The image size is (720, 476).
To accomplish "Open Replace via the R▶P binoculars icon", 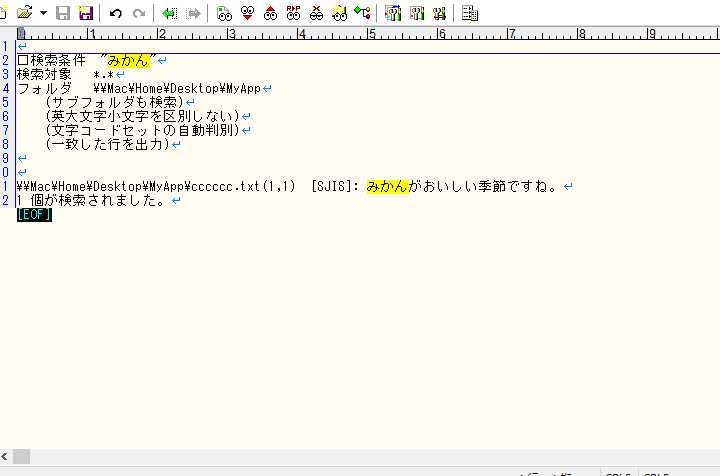I will pos(293,13).
